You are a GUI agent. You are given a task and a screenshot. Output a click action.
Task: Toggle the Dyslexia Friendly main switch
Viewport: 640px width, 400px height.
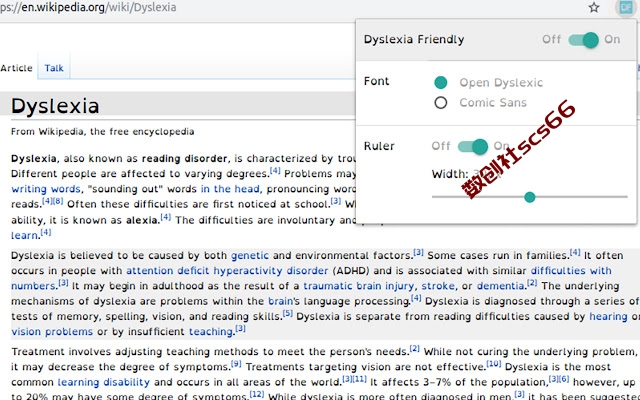pyautogui.click(x=584, y=40)
